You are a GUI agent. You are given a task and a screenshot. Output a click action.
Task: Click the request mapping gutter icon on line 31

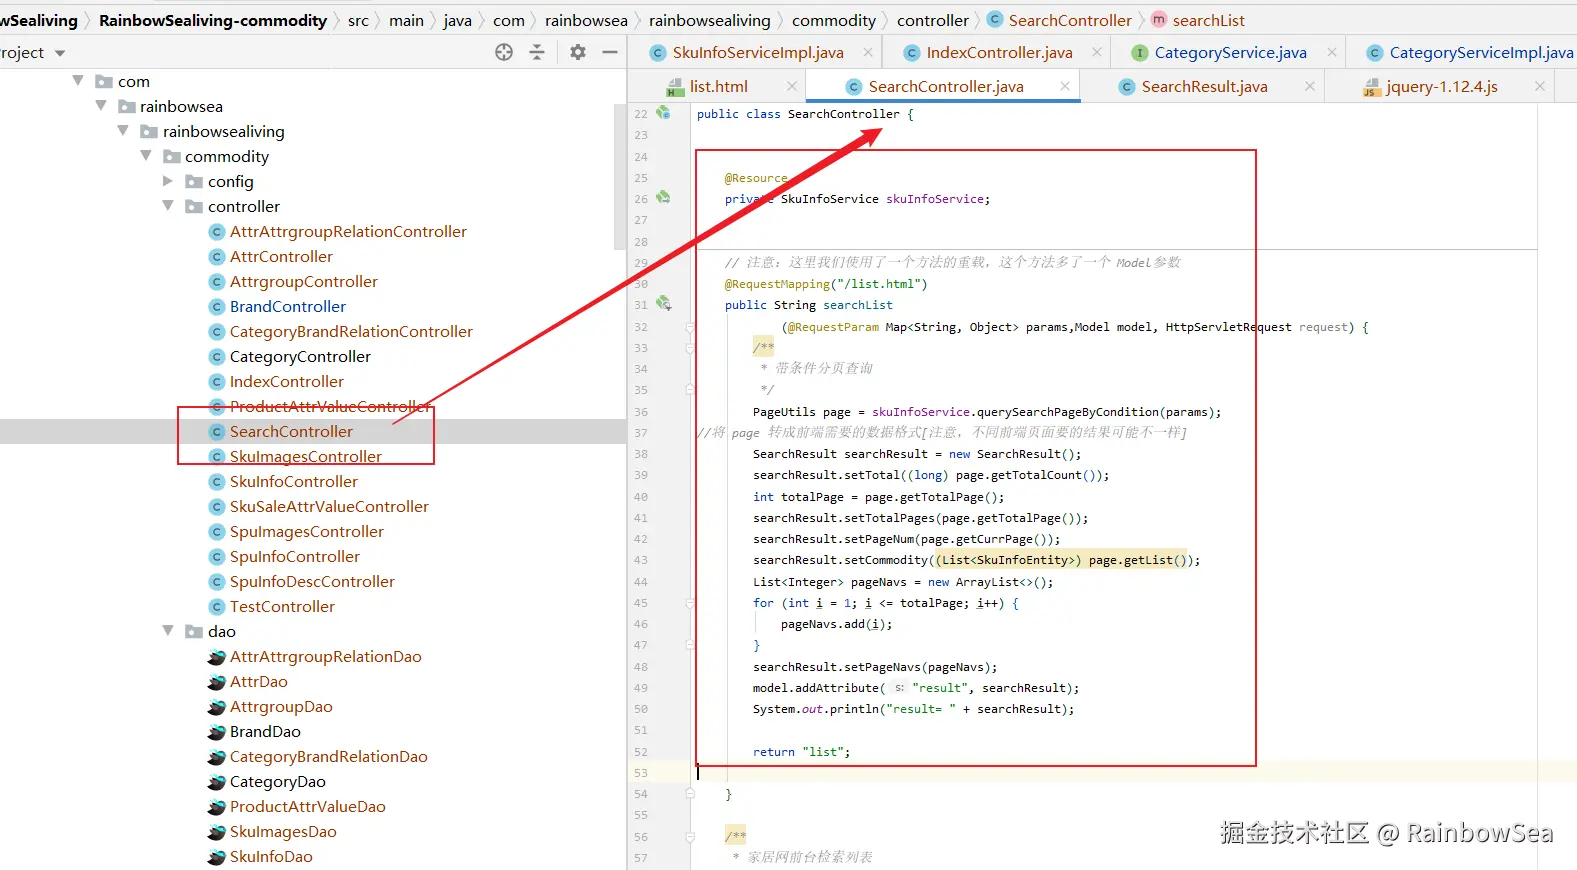click(663, 304)
